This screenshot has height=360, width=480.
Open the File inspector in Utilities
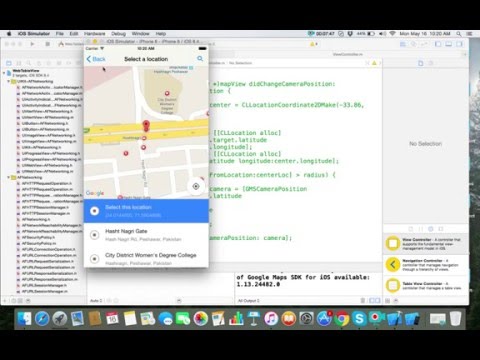[x=421, y=63]
